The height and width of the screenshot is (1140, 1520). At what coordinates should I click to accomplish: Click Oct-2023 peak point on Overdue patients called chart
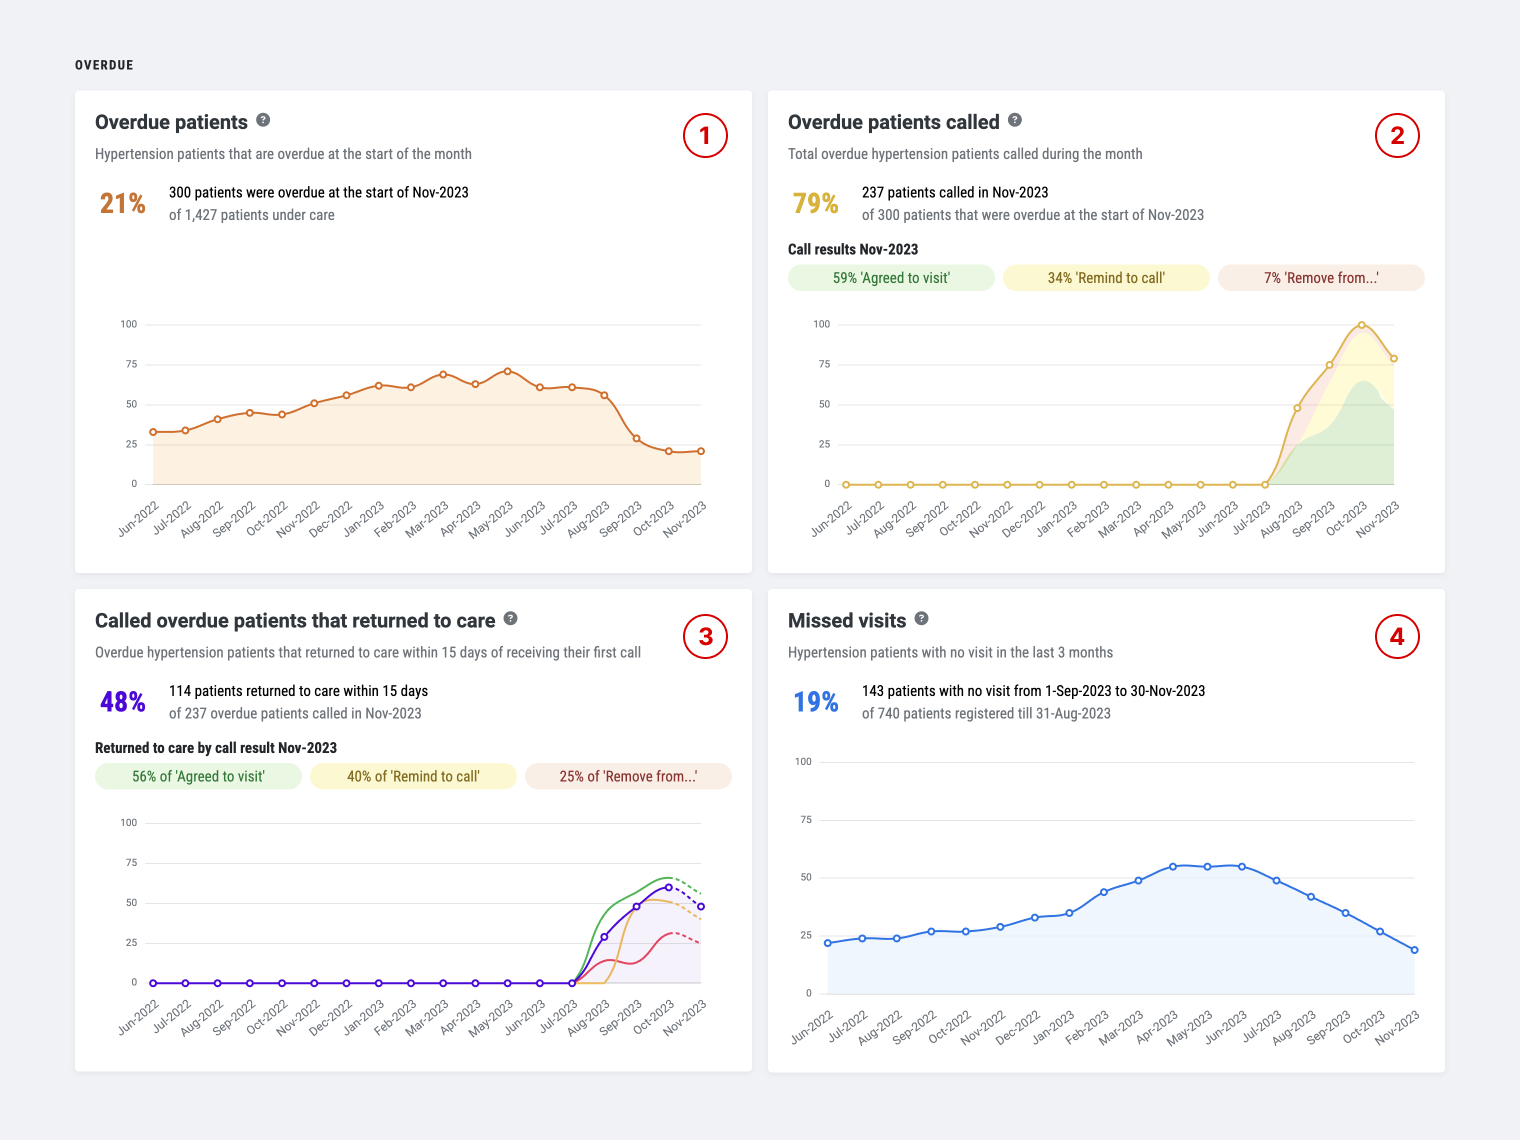pos(1362,325)
